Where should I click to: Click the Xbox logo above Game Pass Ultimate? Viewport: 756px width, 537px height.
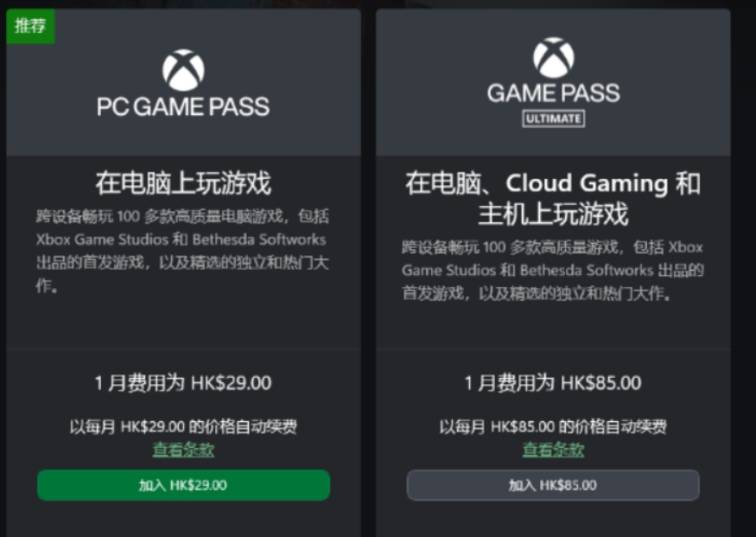point(553,58)
